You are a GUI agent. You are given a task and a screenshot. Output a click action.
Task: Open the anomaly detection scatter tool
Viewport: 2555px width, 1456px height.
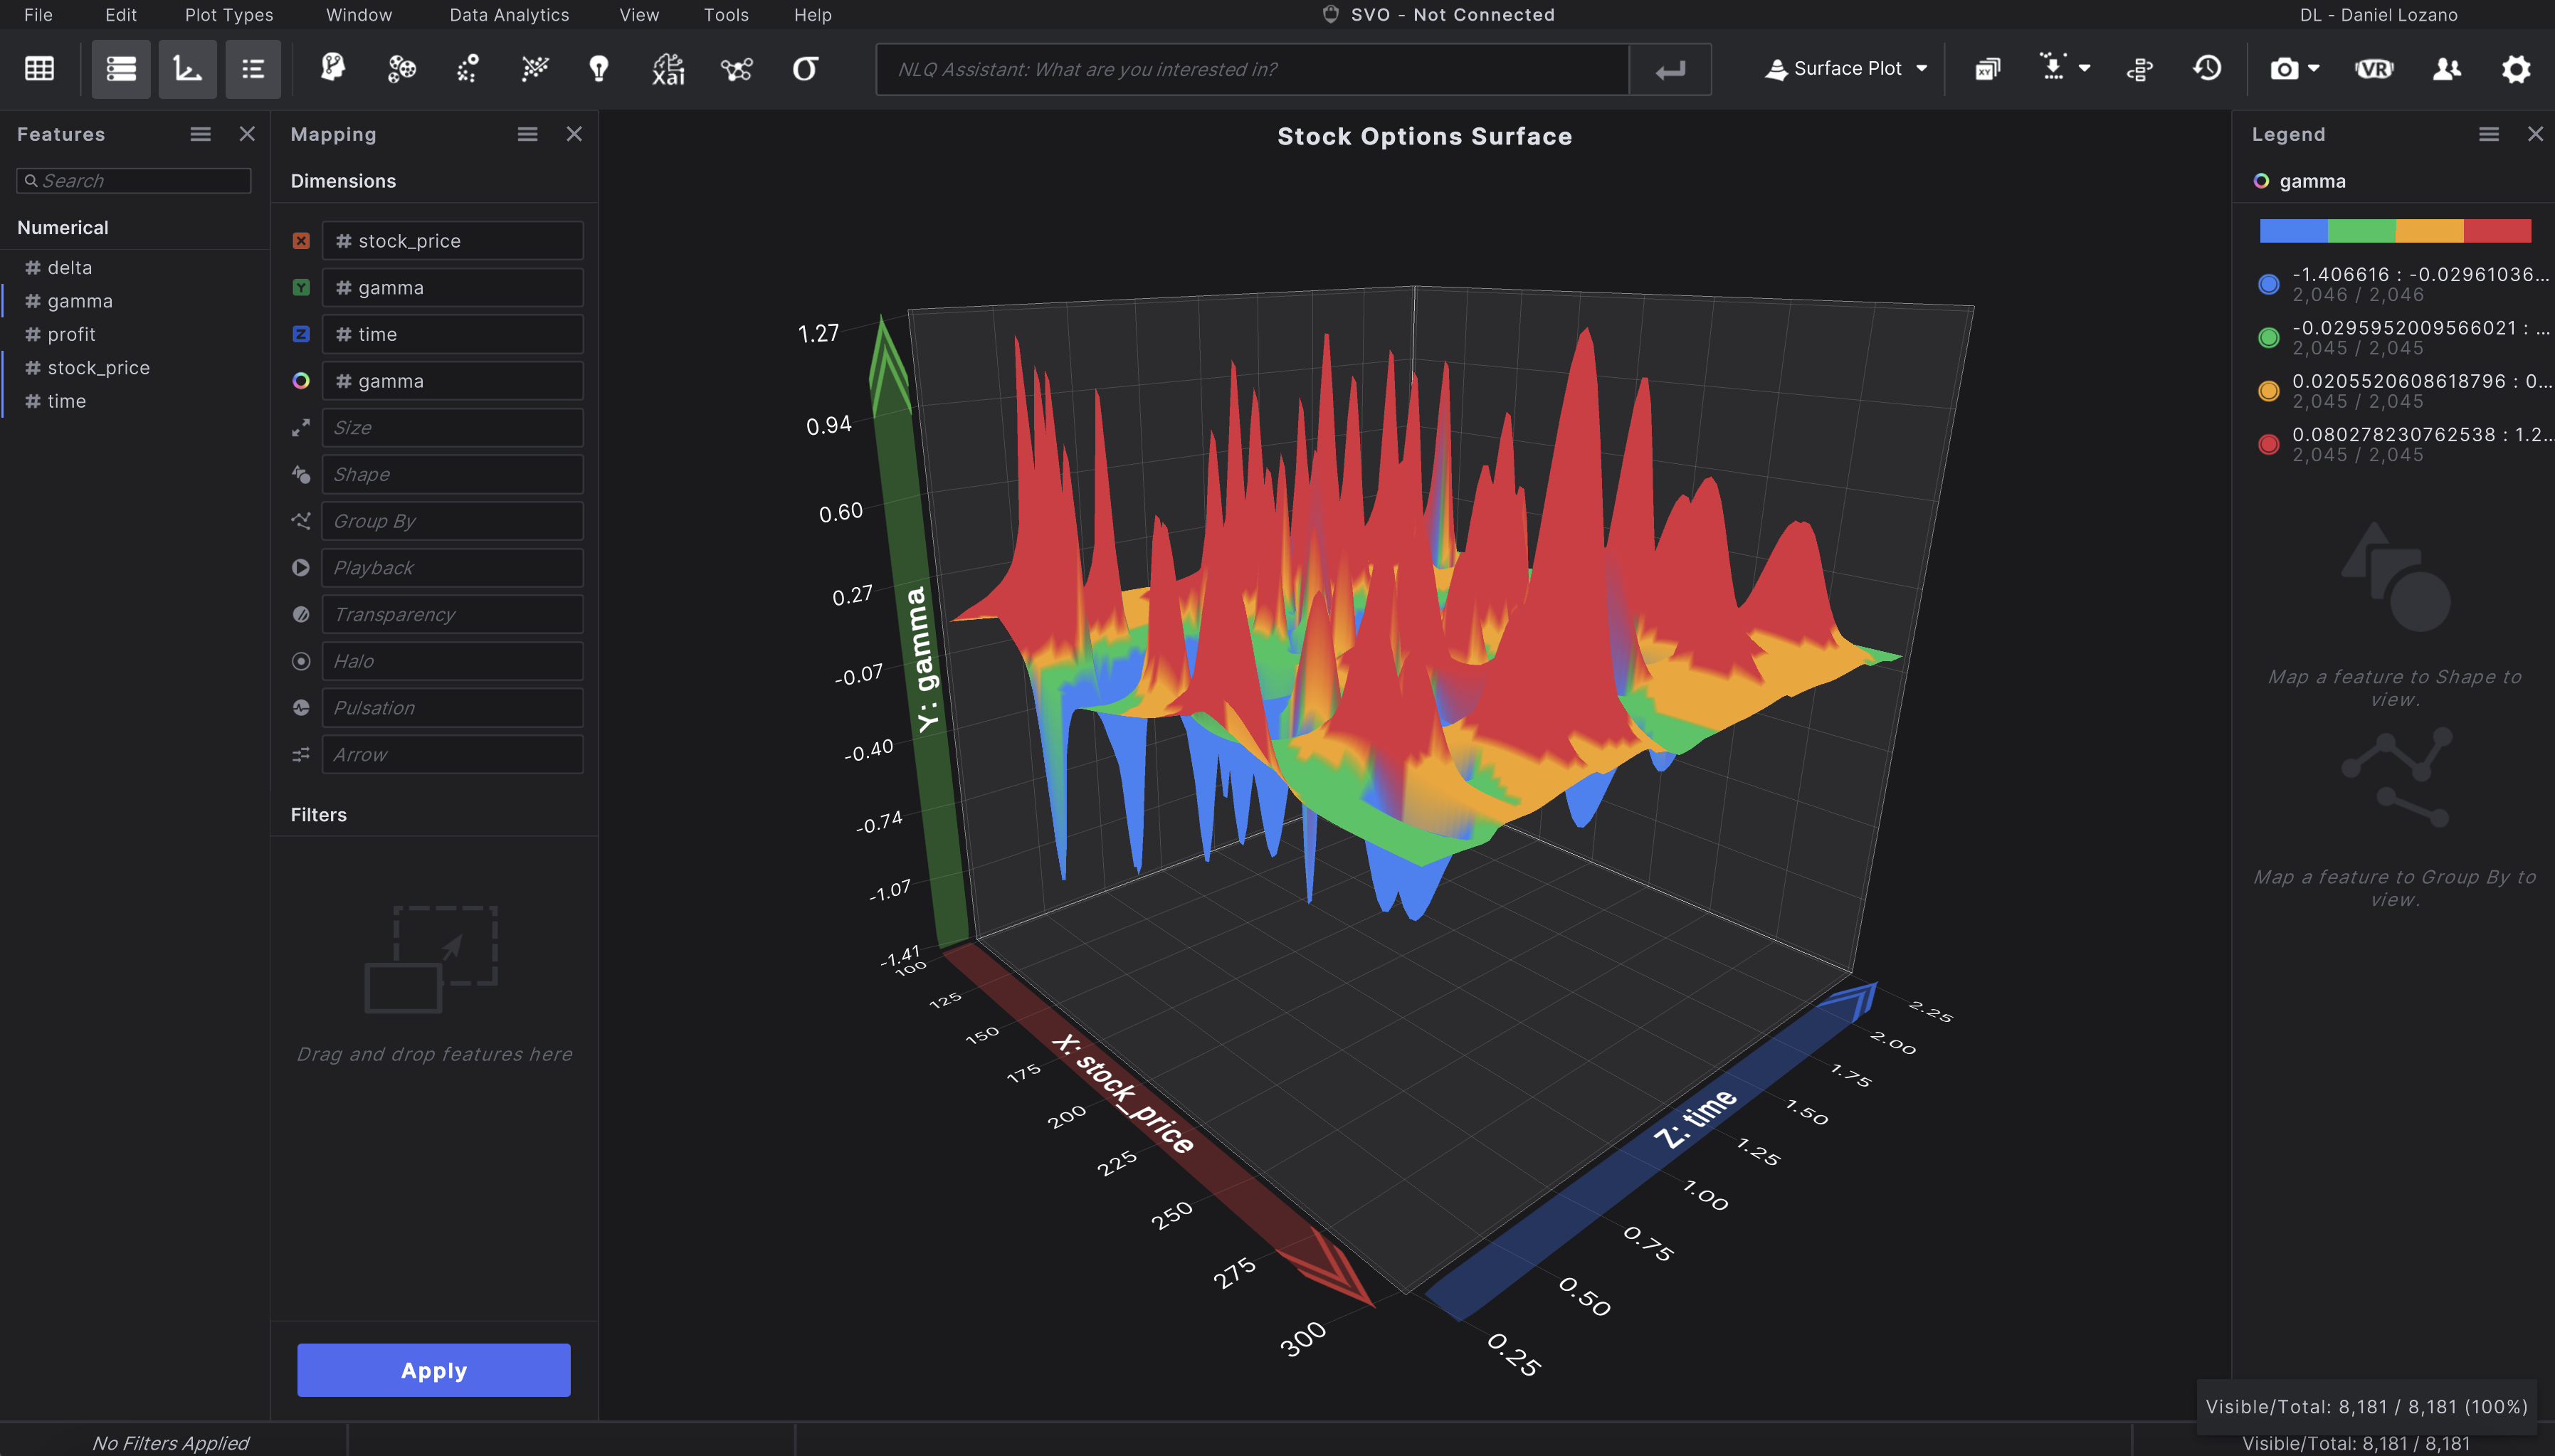tap(467, 69)
